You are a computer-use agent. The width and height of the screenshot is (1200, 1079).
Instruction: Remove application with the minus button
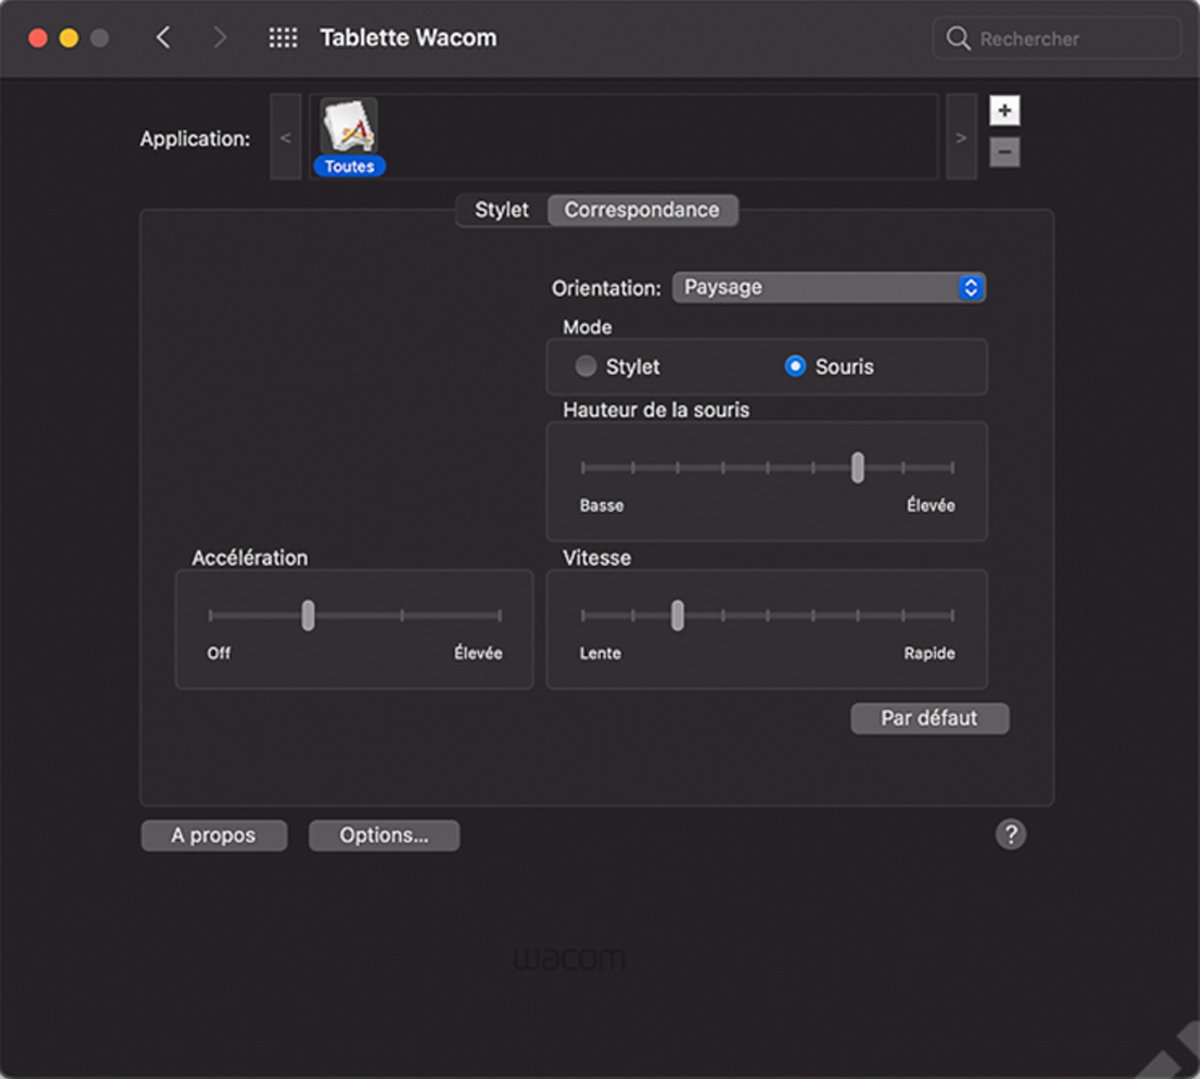[1005, 152]
